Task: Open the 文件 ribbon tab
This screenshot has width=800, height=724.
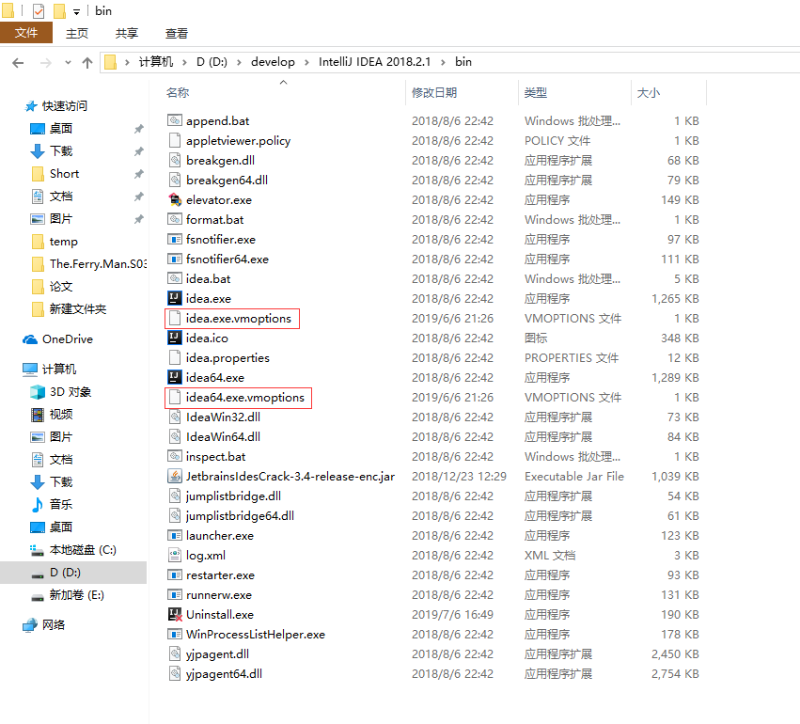Action: [x=26, y=33]
